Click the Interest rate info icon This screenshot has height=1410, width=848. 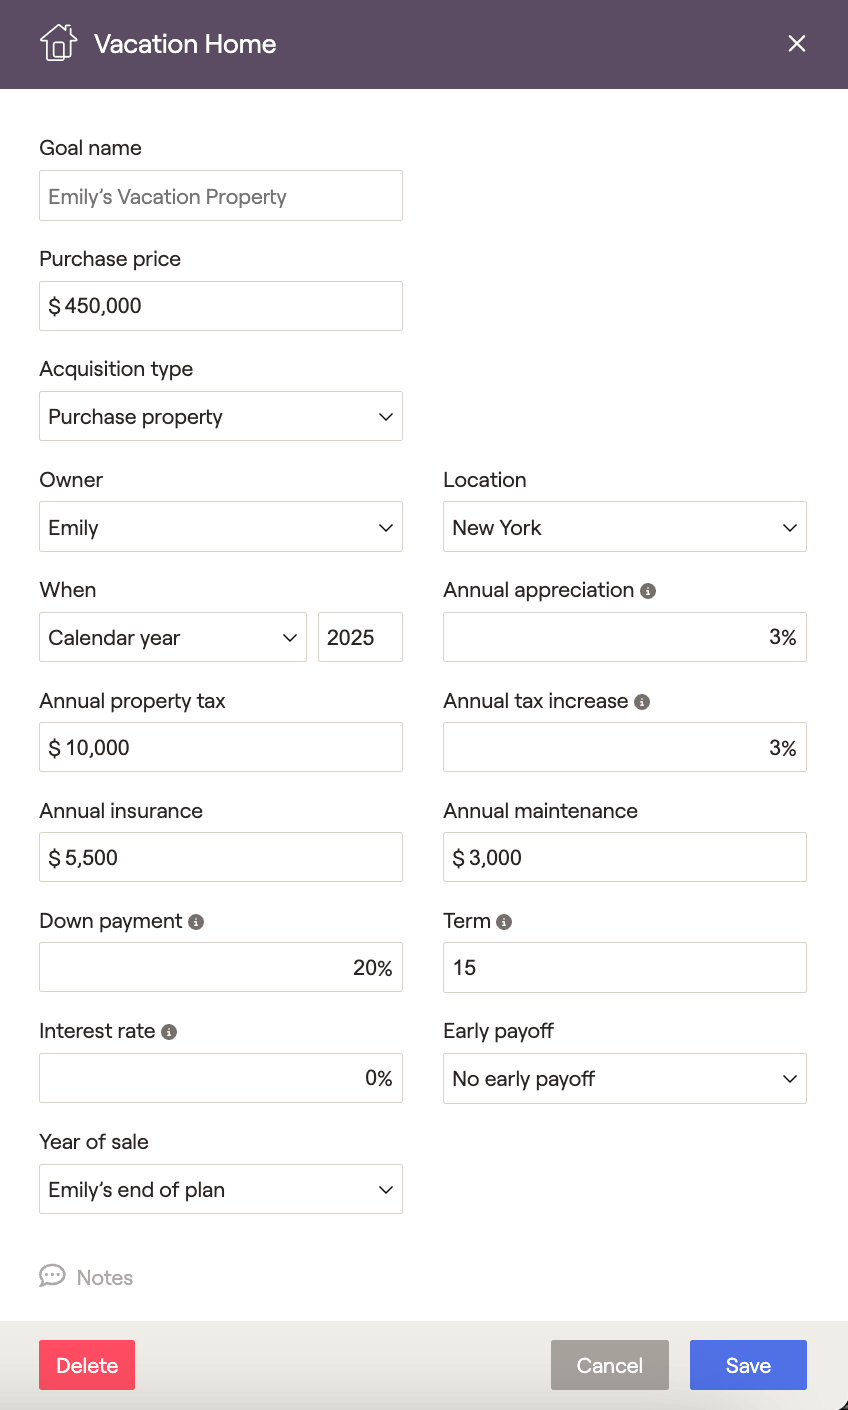(x=169, y=1032)
